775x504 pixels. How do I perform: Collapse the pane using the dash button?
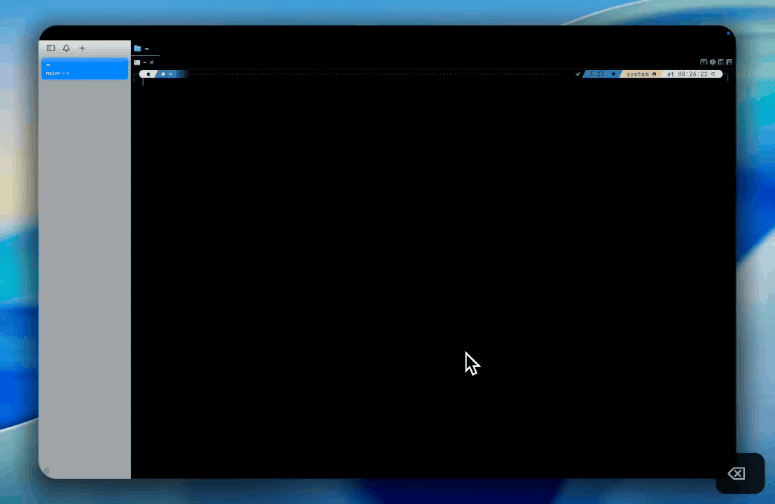coord(144,62)
